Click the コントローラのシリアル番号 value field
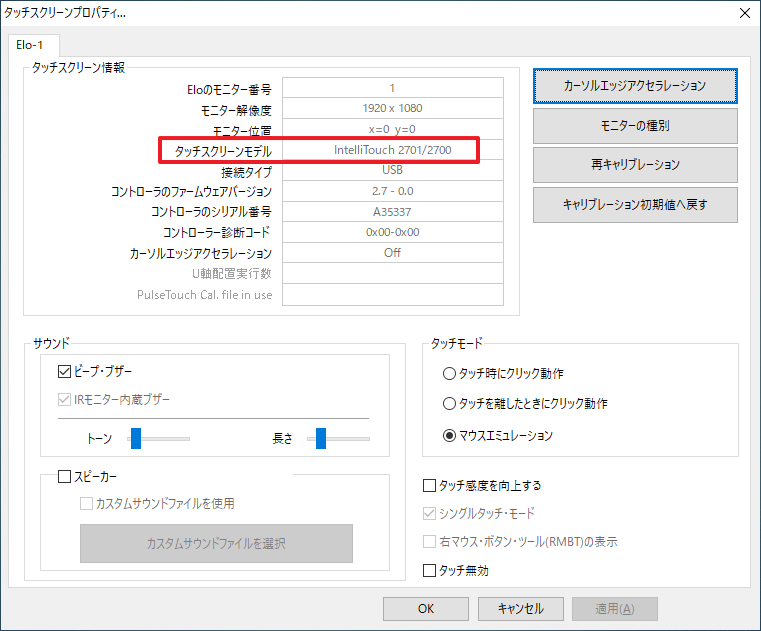This screenshot has height=631, width=761. click(x=391, y=212)
